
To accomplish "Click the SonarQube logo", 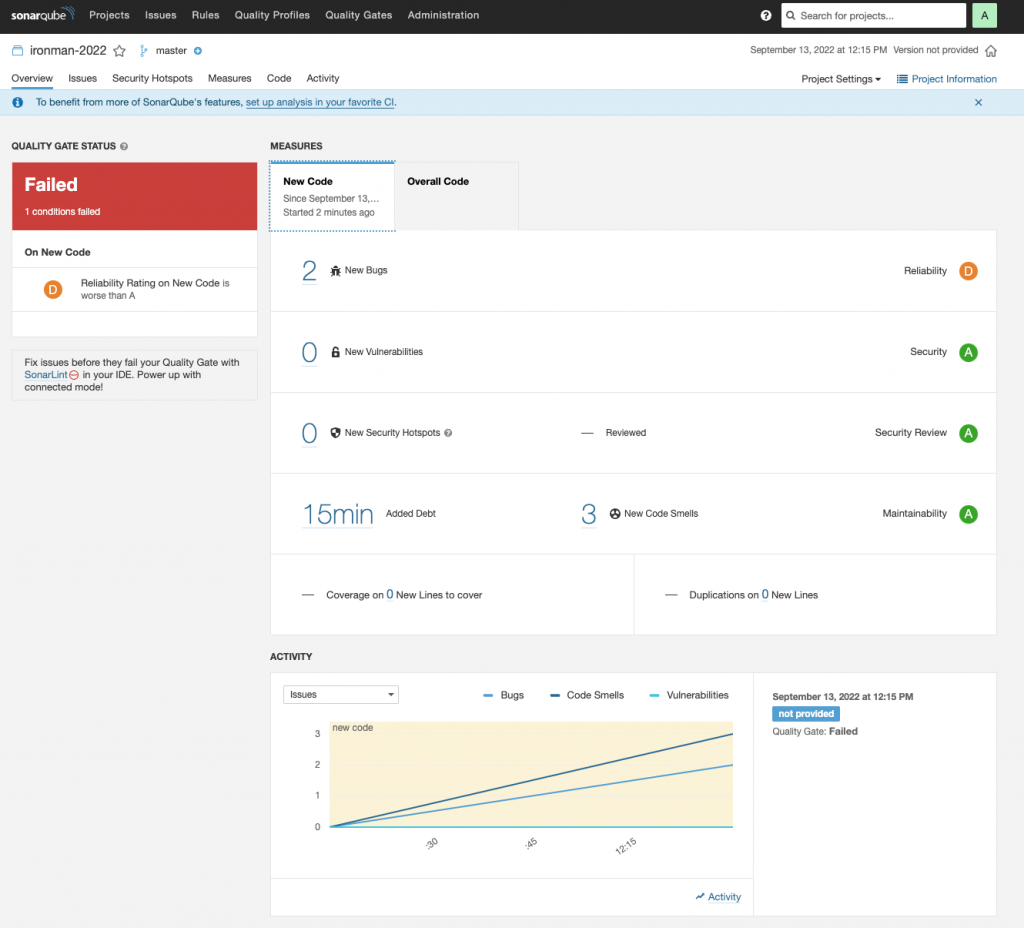I will (43, 14).
